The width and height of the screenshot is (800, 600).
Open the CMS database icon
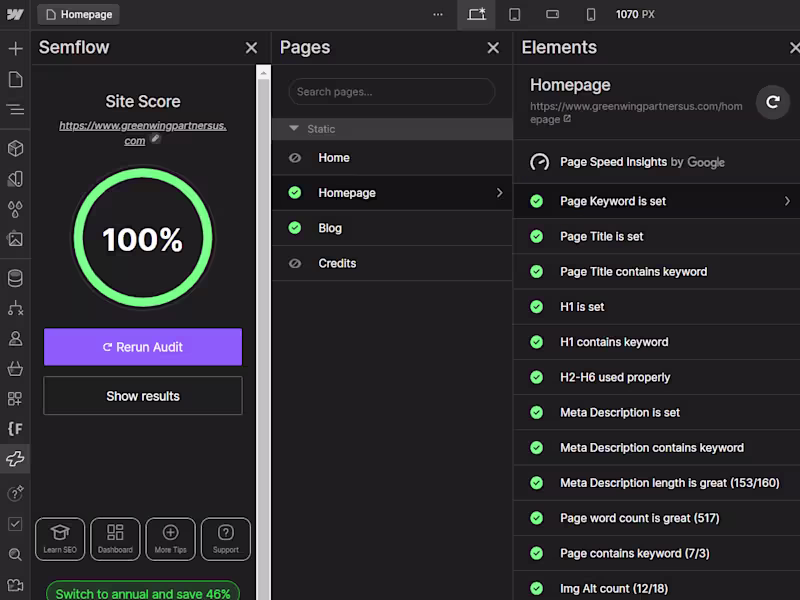click(x=15, y=278)
